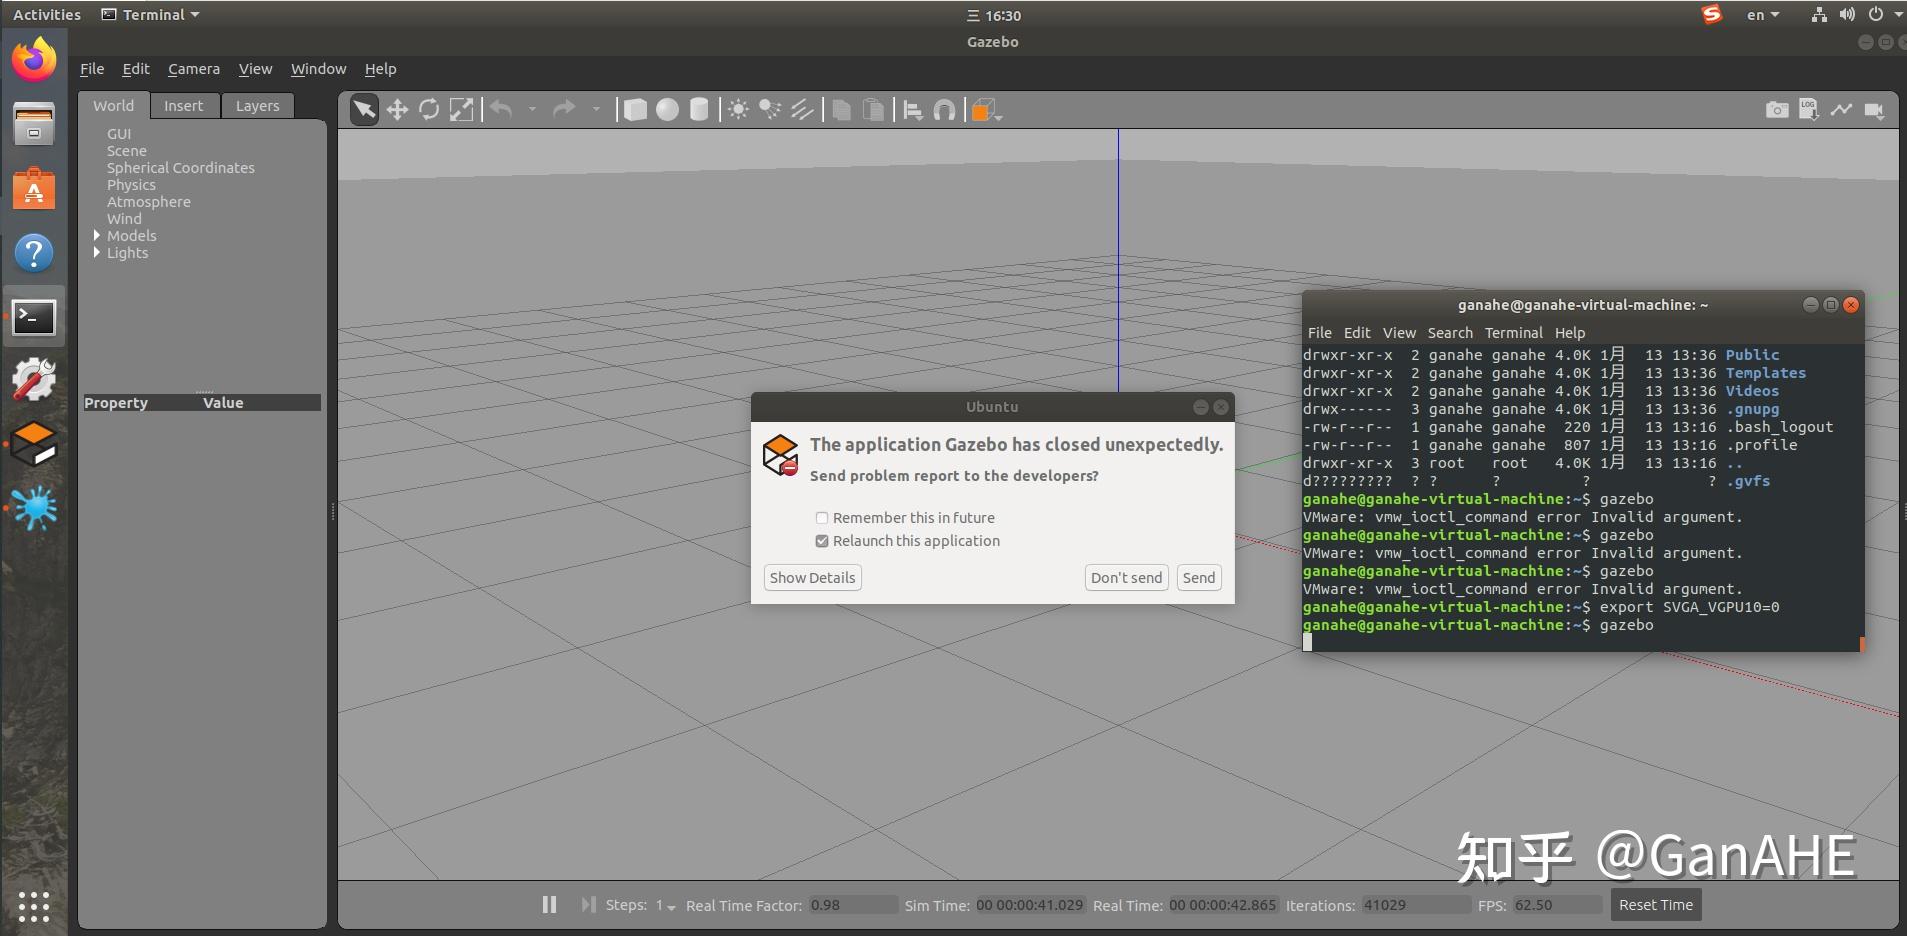Viewport: 1907px width, 936px height.
Task: Choose the scale mode tool
Action: [461, 110]
